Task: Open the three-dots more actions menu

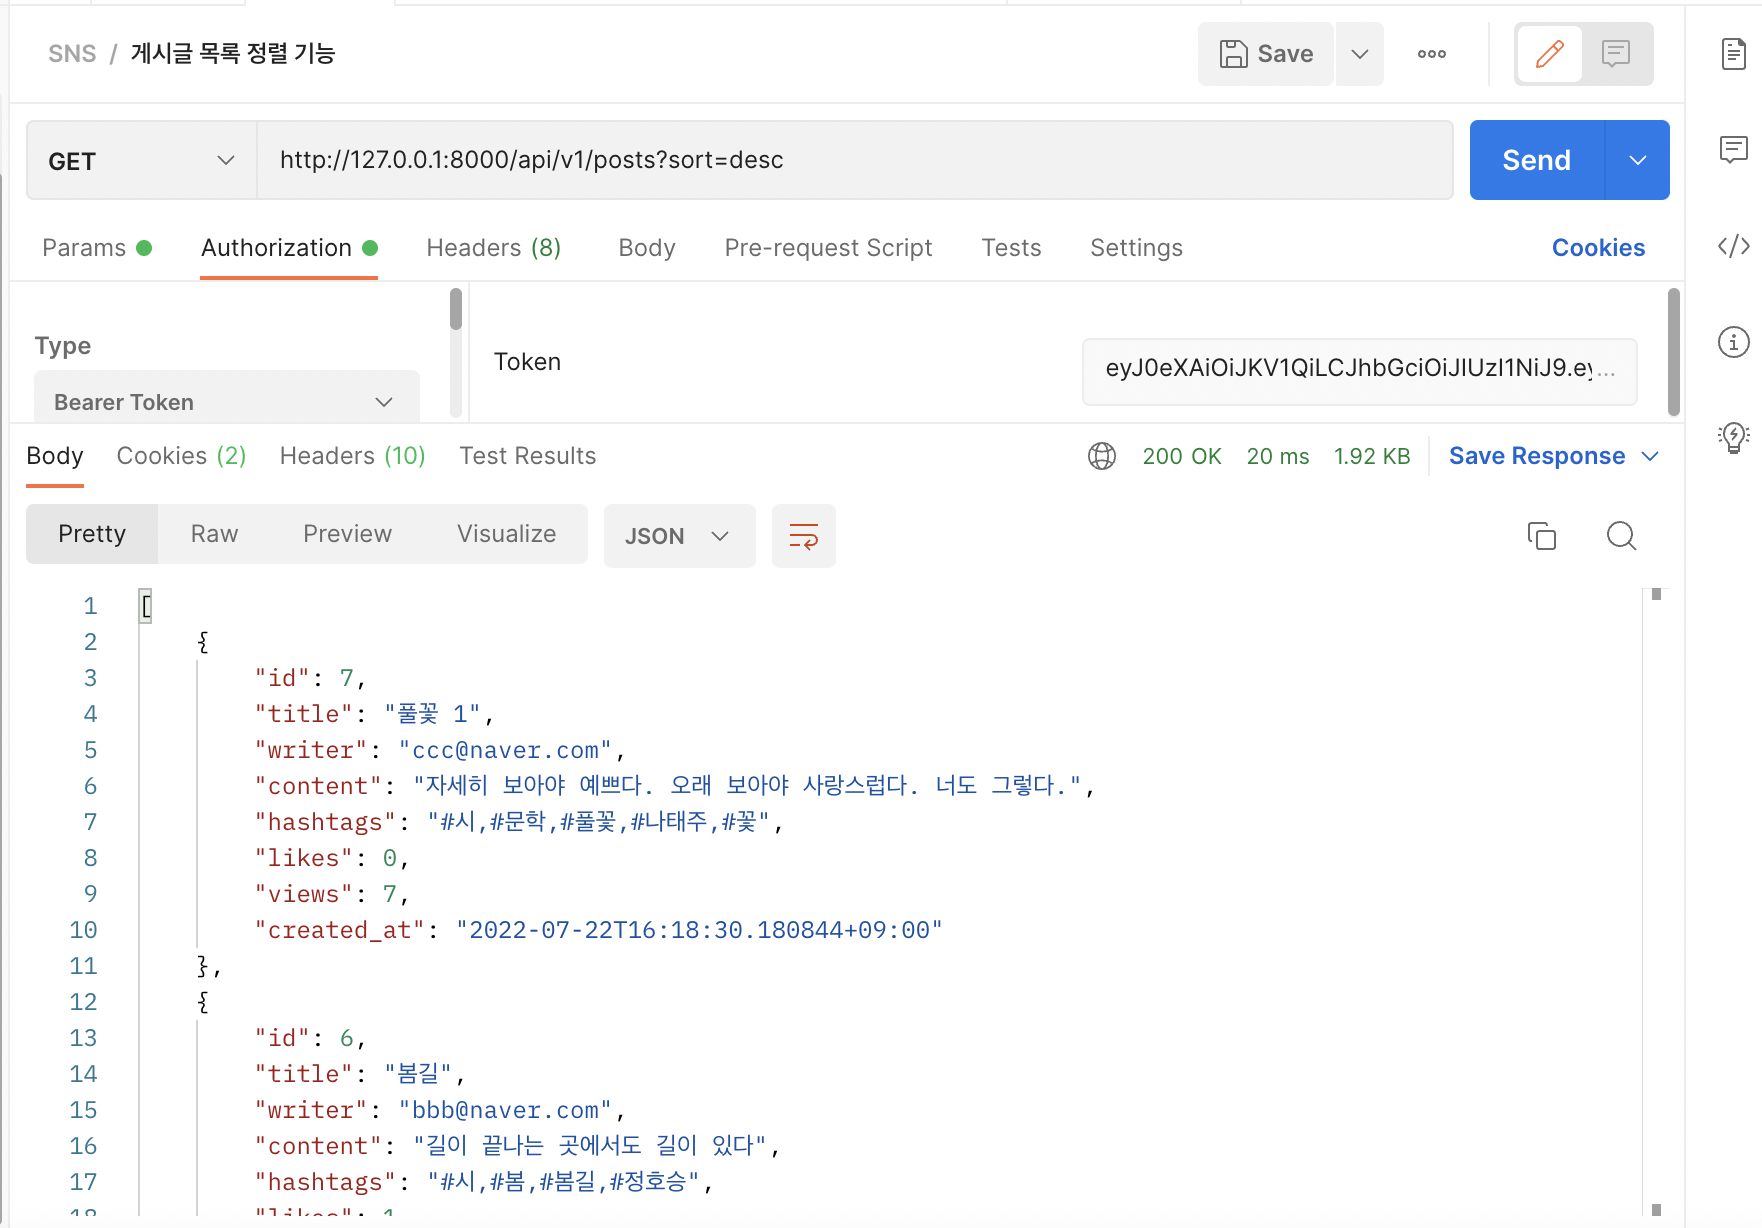Action: point(1432,54)
